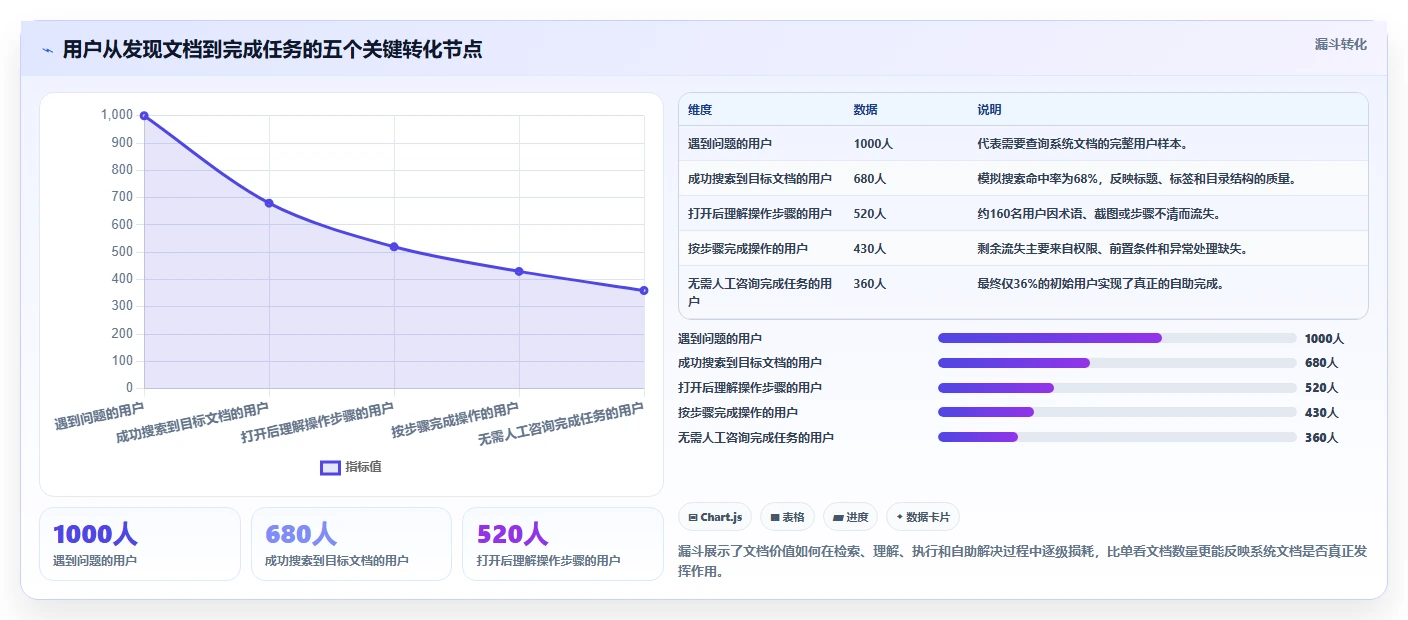The width and height of the screenshot is (1408, 620).
Task: Click the description 最终仅36%的初始用户实现了真正的自助完成
Action: 1101,284
